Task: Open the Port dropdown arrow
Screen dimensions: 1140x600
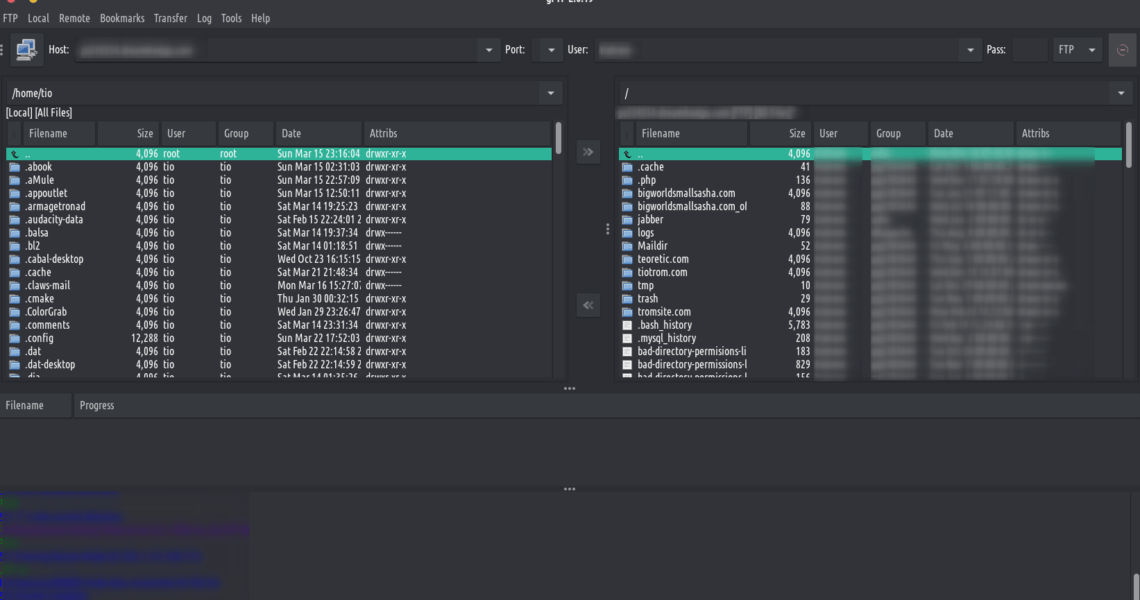Action: tap(549, 50)
